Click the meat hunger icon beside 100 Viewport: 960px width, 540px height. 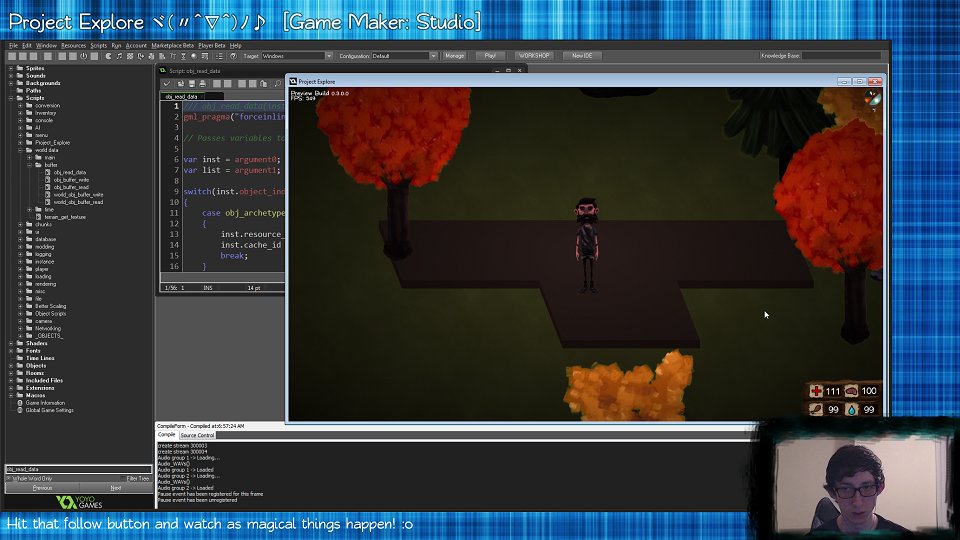point(851,391)
